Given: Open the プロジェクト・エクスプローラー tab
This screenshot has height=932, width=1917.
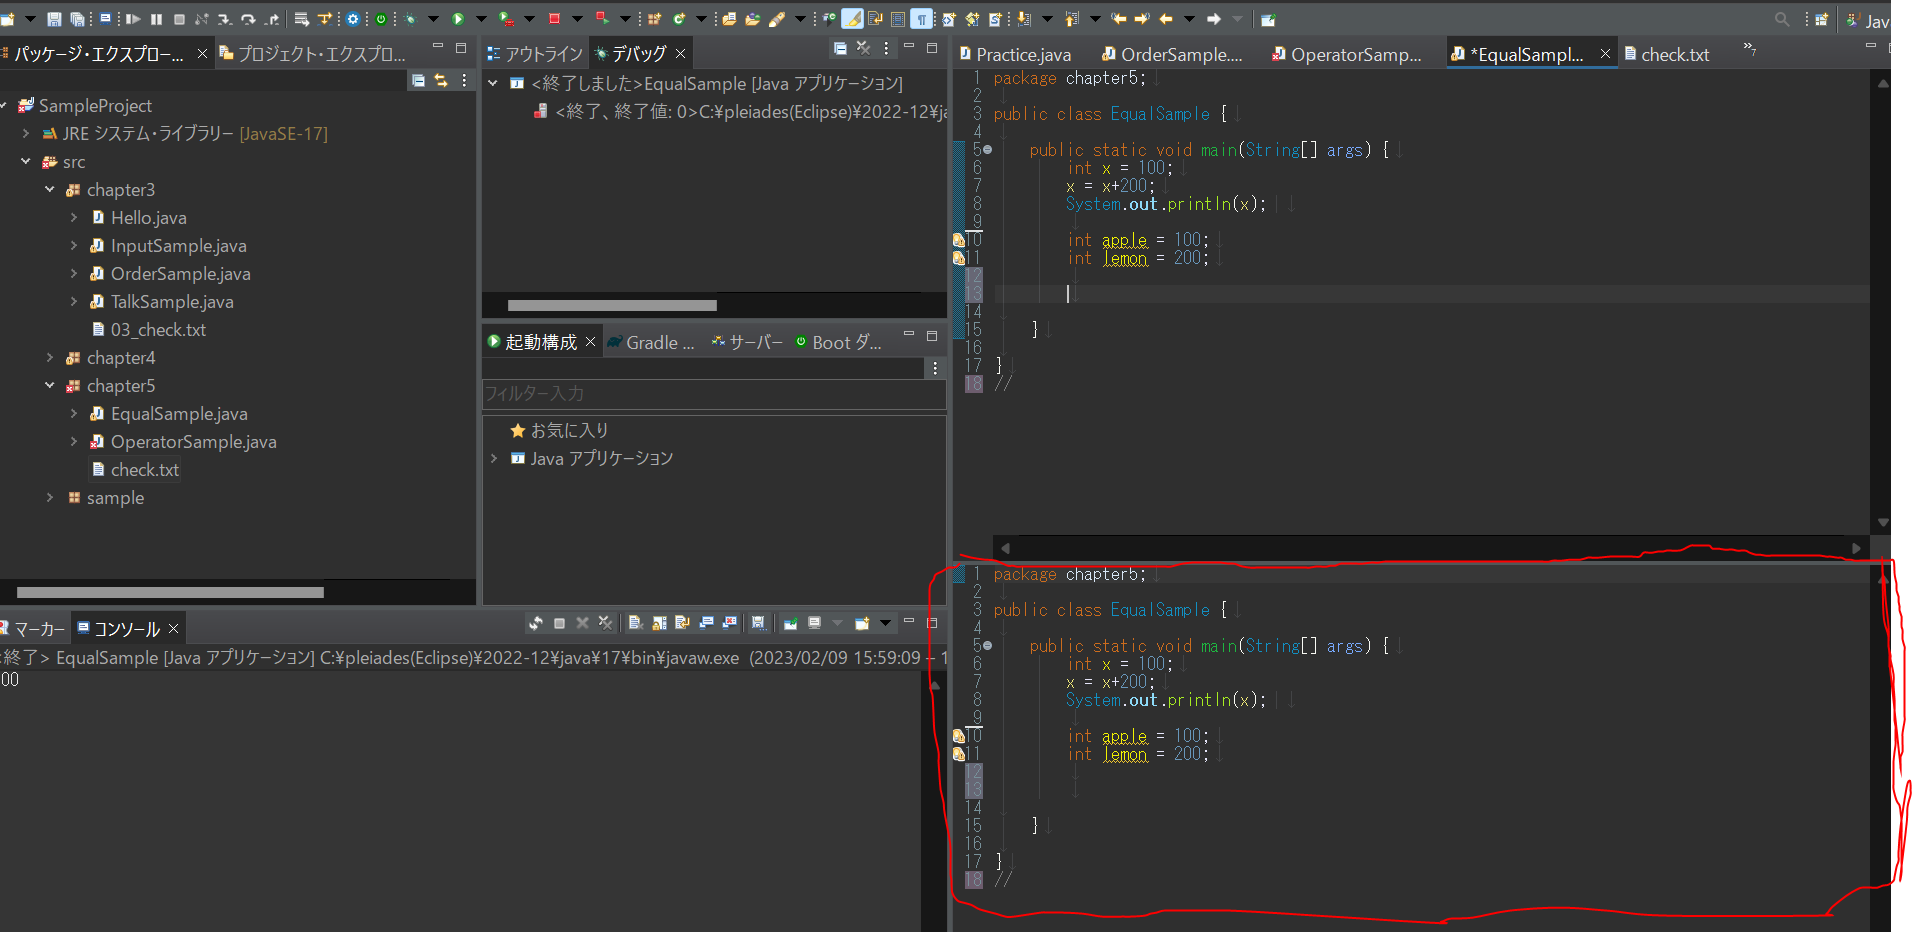Looking at the screenshot, I should [x=313, y=53].
